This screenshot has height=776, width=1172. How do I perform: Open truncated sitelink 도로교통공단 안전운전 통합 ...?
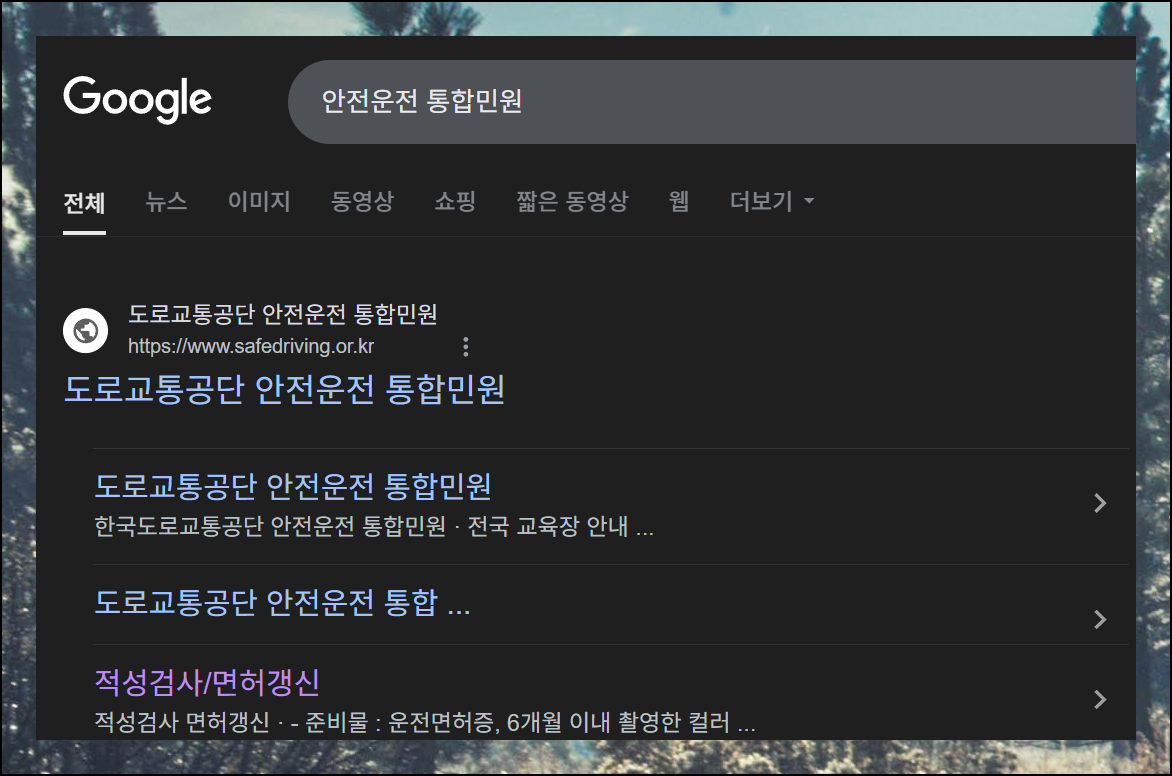tap(282, 603)
